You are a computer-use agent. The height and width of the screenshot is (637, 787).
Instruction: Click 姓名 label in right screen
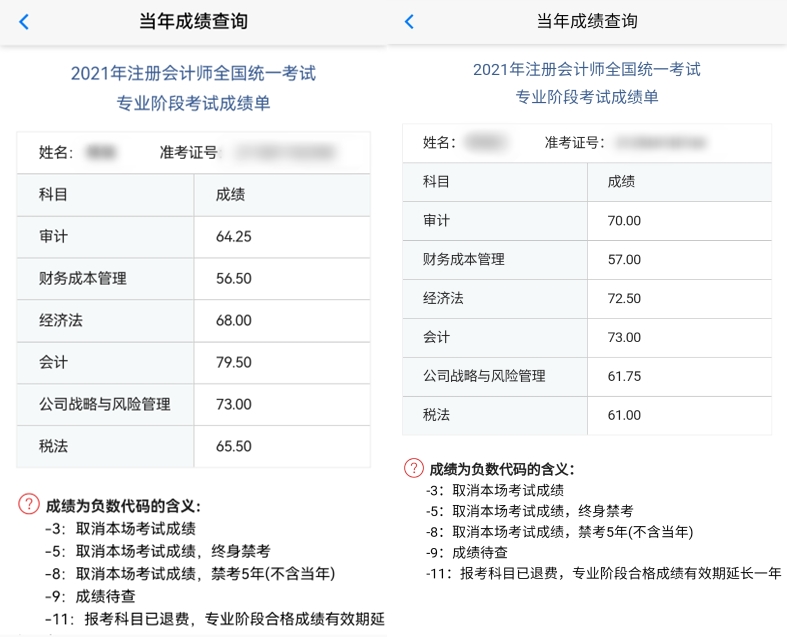click(x=439, y=143)
